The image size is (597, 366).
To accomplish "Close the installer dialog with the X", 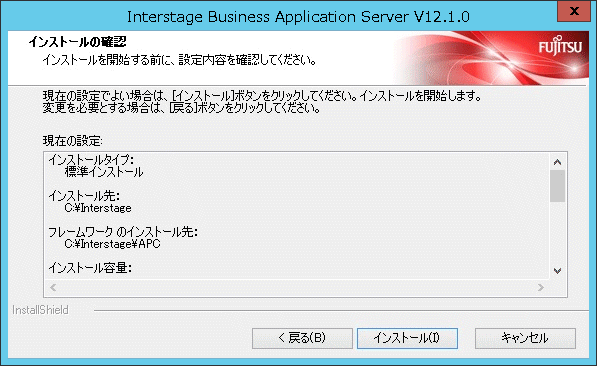I will tap(574, 11).
